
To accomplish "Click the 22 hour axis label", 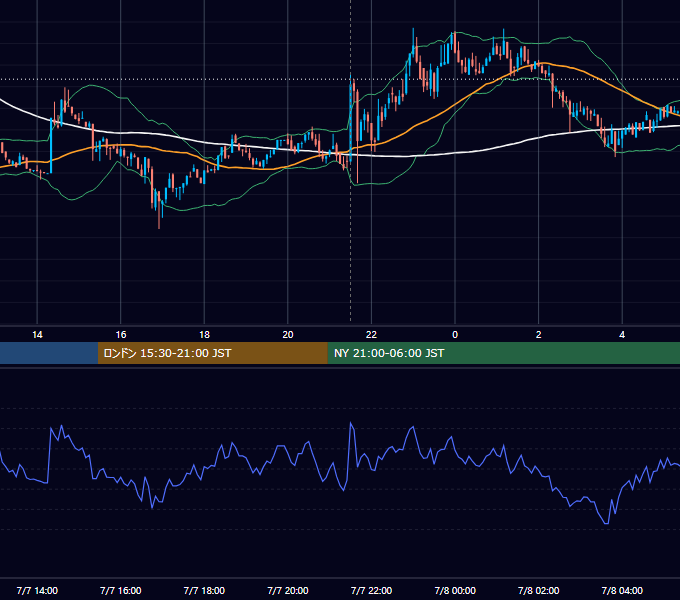I will pos(371,335).
